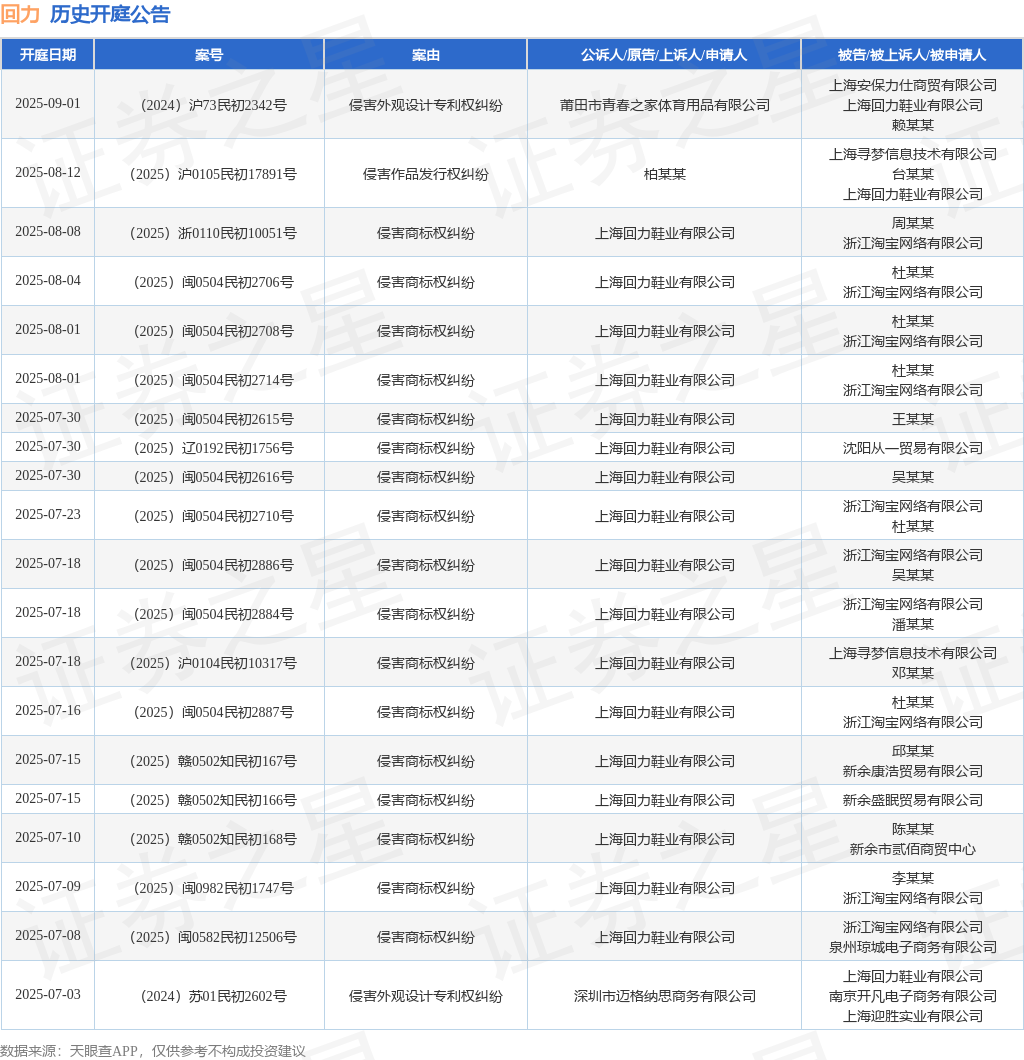Click defendant '王某某'

tap(912, 419)
